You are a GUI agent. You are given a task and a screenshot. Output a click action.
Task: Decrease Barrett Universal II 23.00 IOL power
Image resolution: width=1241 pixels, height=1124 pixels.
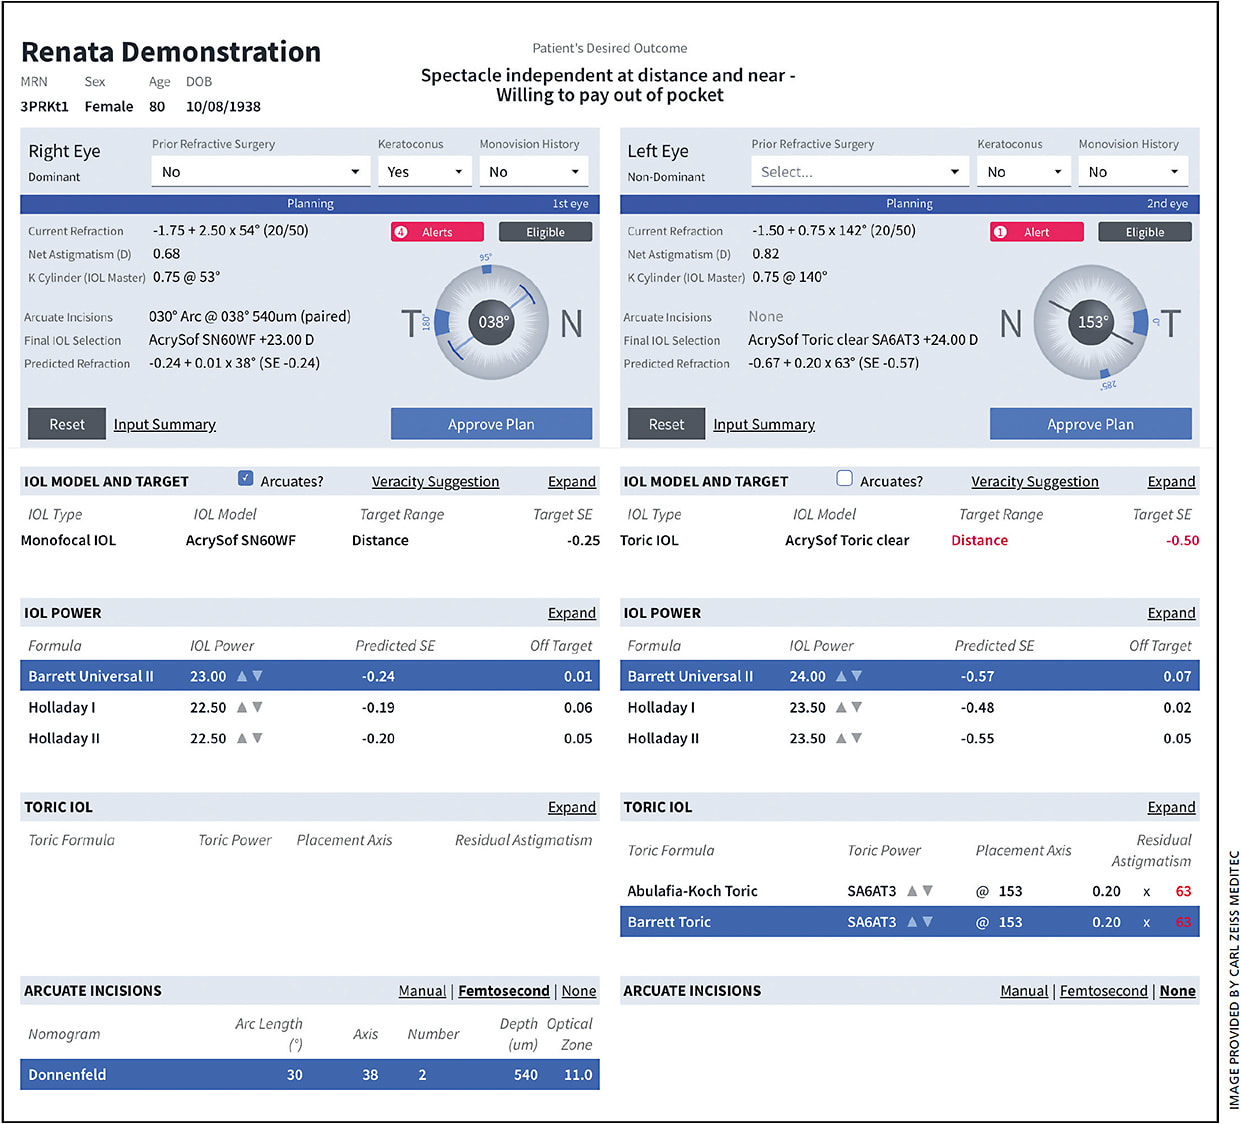tap(257, 676)
